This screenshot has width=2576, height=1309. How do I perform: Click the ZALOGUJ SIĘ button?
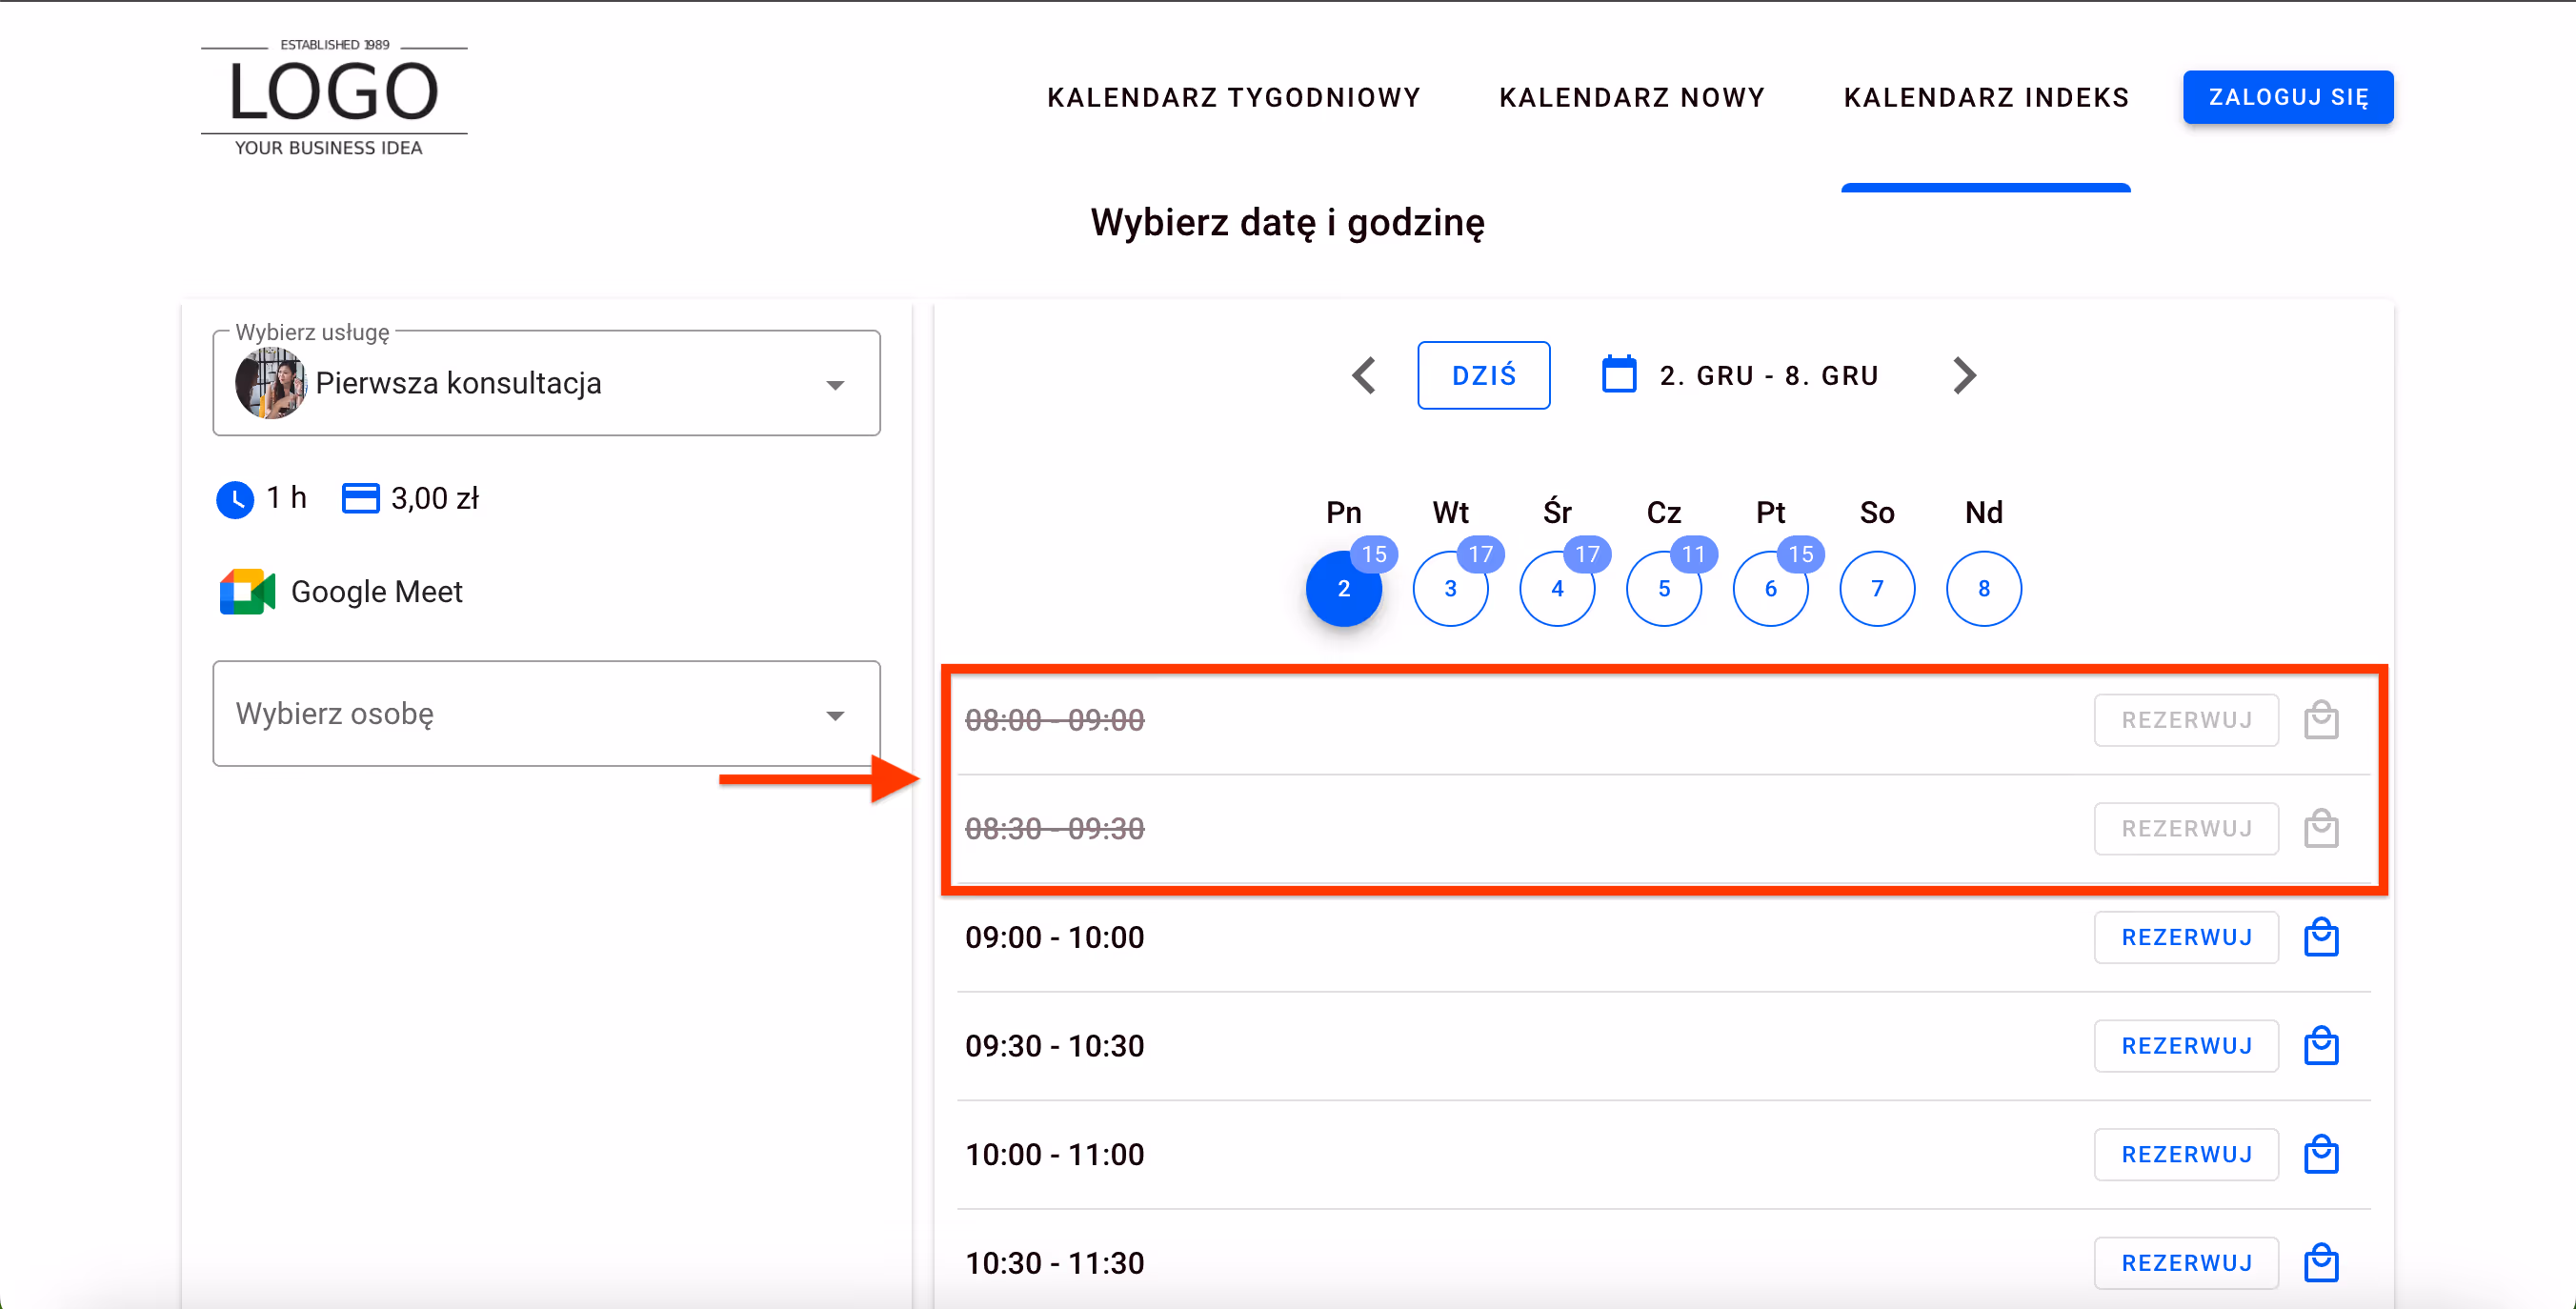coord(2288,96)
